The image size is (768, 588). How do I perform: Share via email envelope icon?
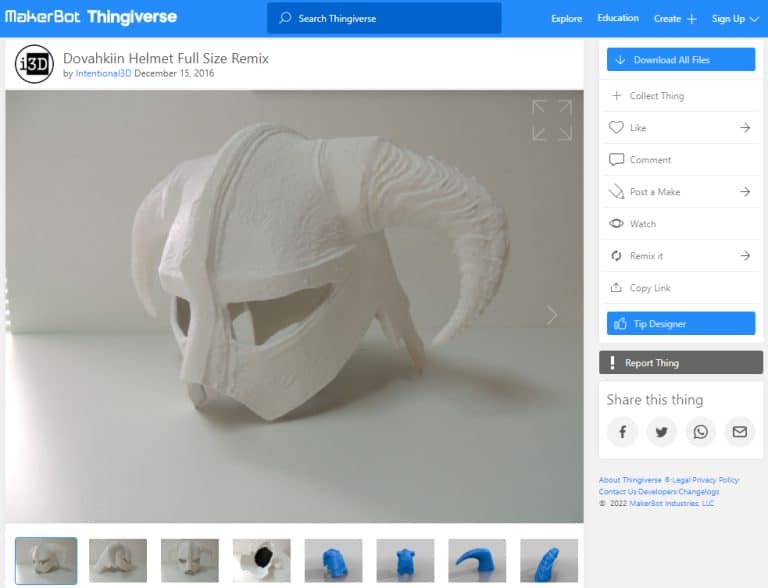tap(740, 432)
